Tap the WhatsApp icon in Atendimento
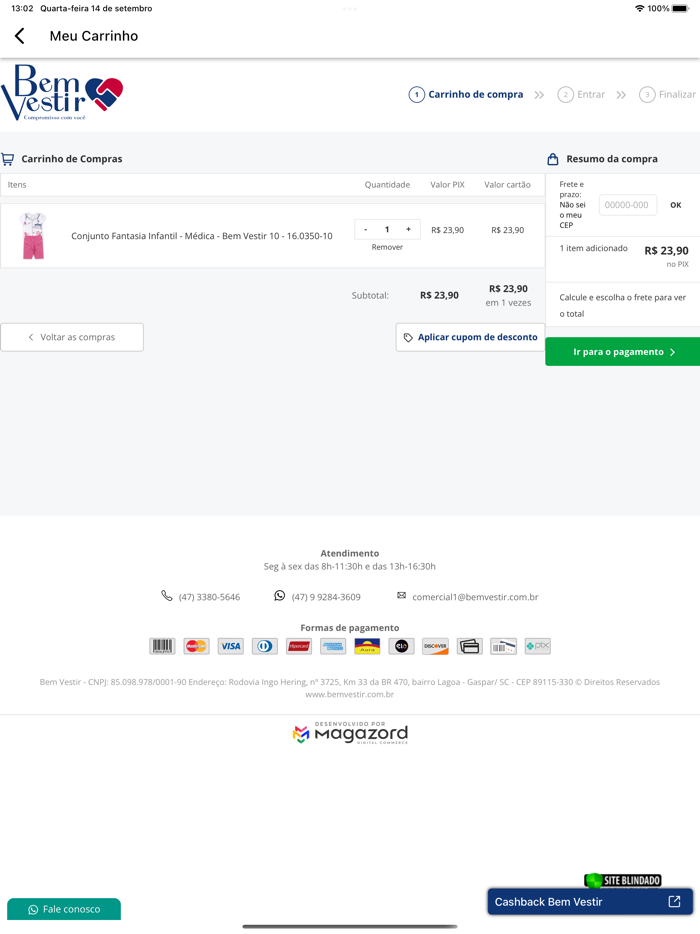 (x=280, y=596)
